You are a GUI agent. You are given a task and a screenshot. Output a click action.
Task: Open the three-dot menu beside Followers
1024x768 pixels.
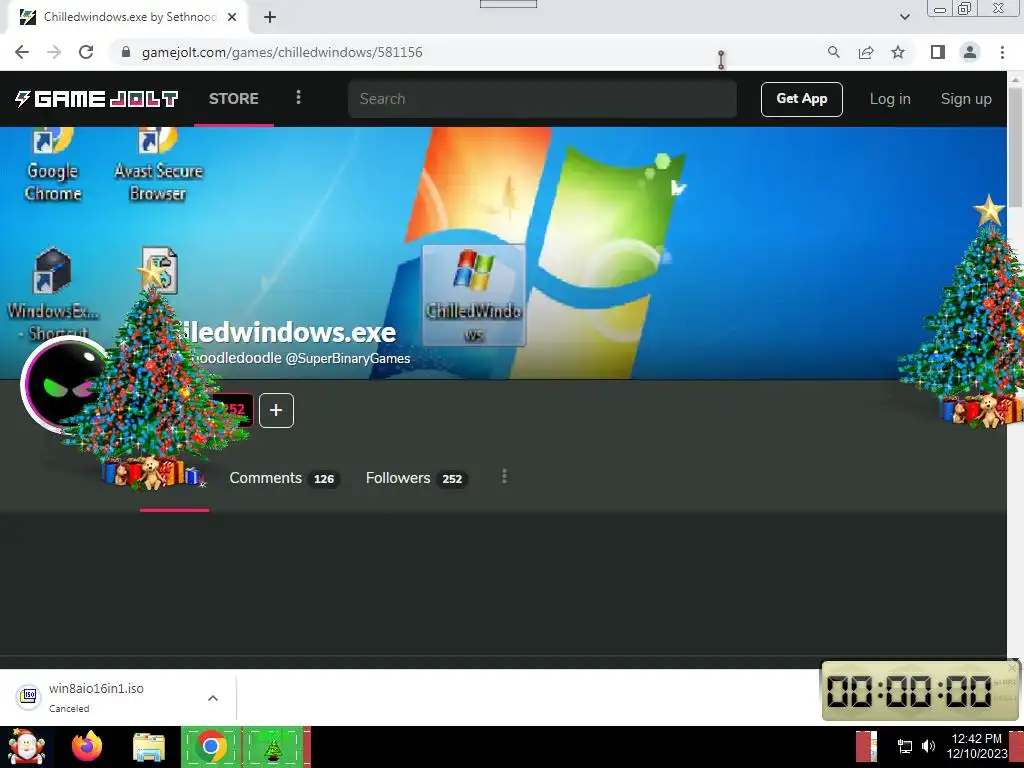pyautogui.click(x=504, y=477)
